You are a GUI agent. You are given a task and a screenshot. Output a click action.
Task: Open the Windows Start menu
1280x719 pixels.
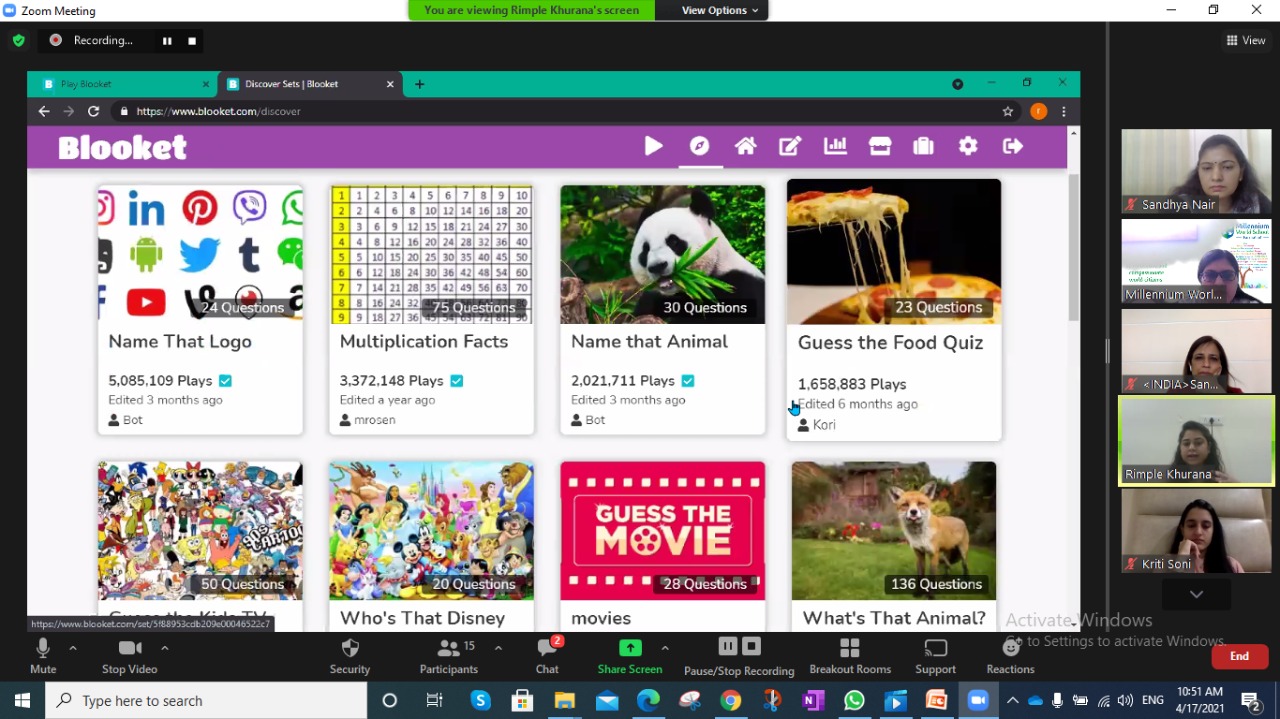[x=22, y=701]
